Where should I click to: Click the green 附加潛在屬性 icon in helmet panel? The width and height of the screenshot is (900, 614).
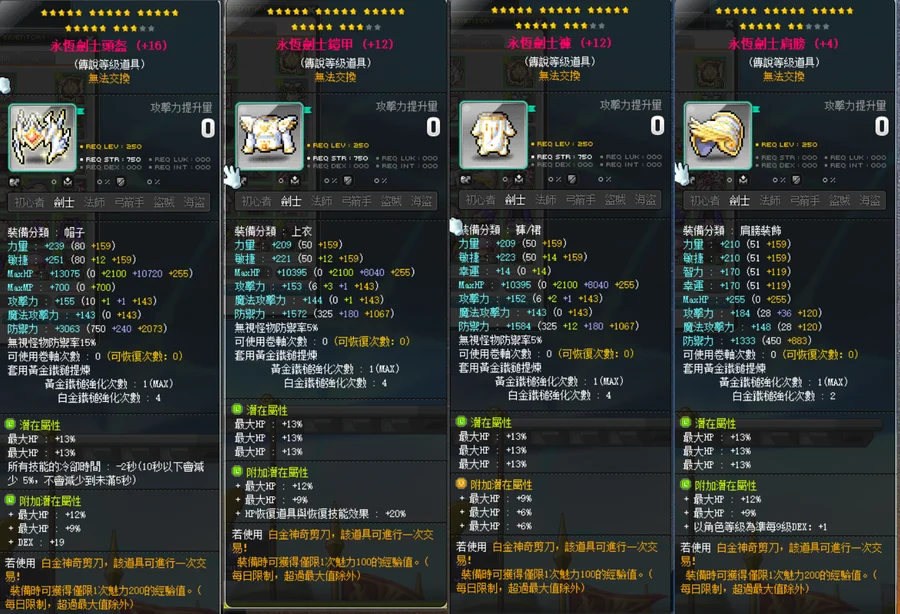pyautogui.click(x=10, y=500)
